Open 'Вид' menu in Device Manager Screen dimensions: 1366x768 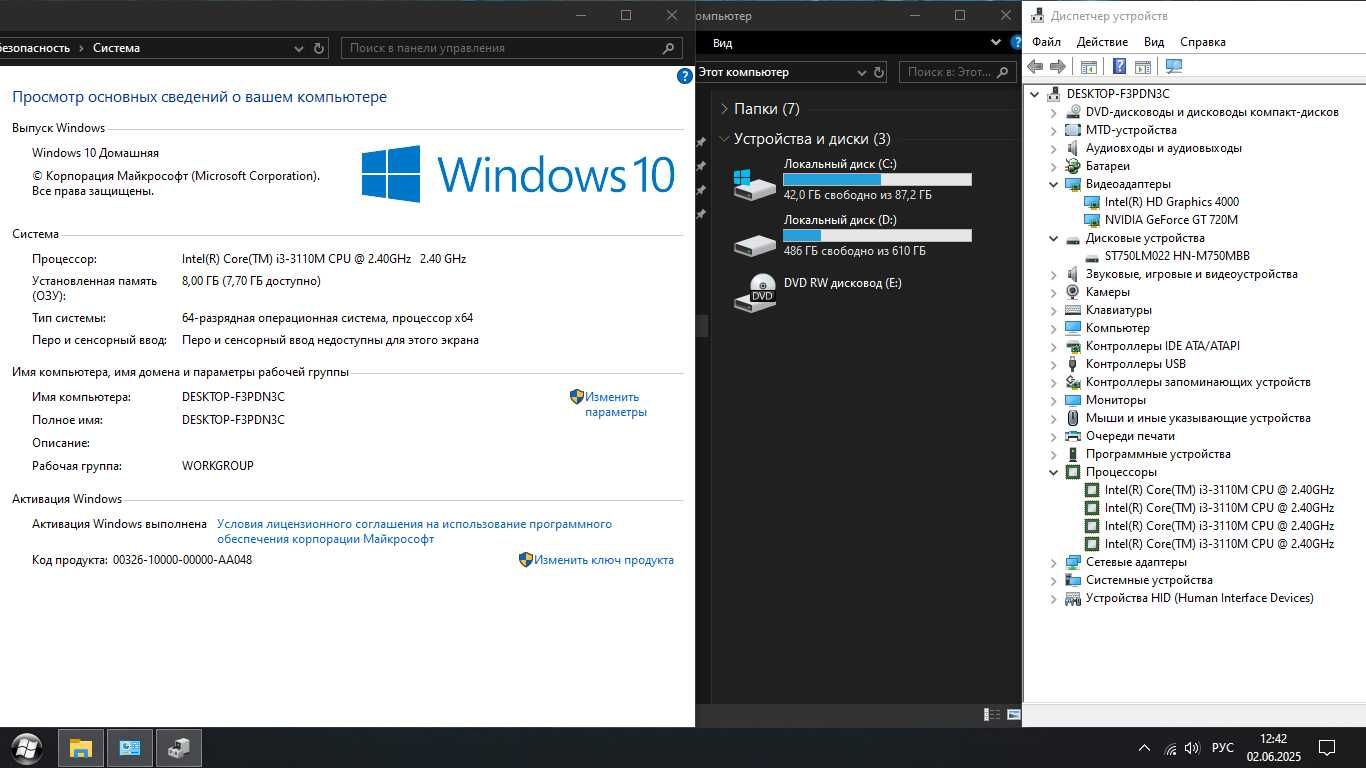pos(1154,42)
